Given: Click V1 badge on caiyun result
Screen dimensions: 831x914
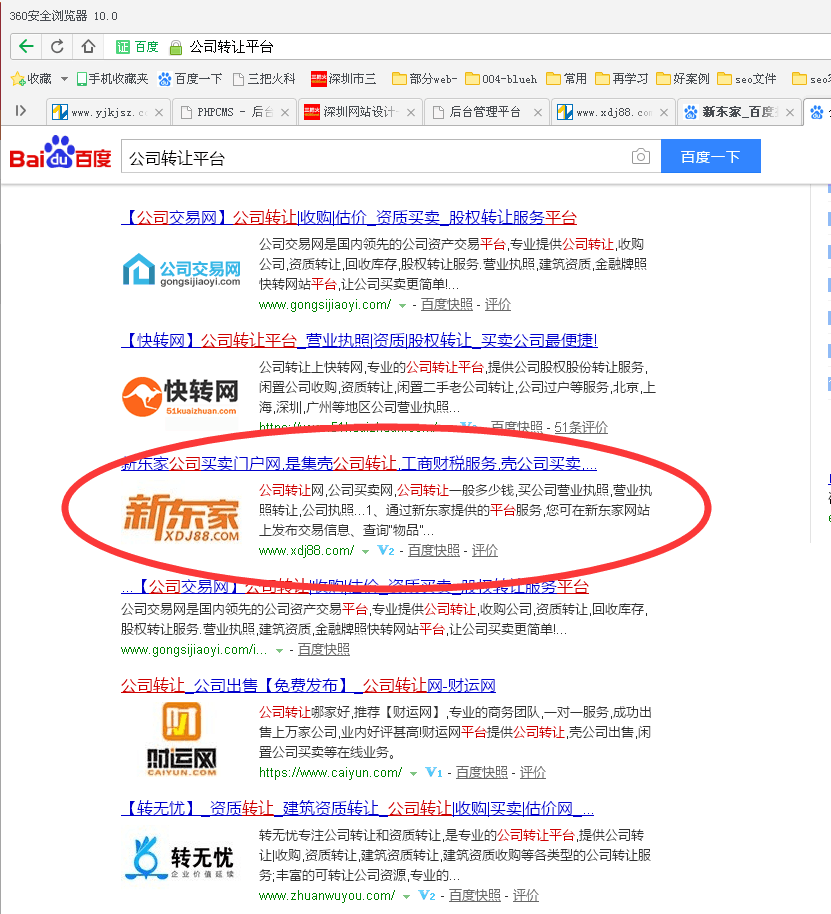Looking at the screenshot, I should point(434,772).
